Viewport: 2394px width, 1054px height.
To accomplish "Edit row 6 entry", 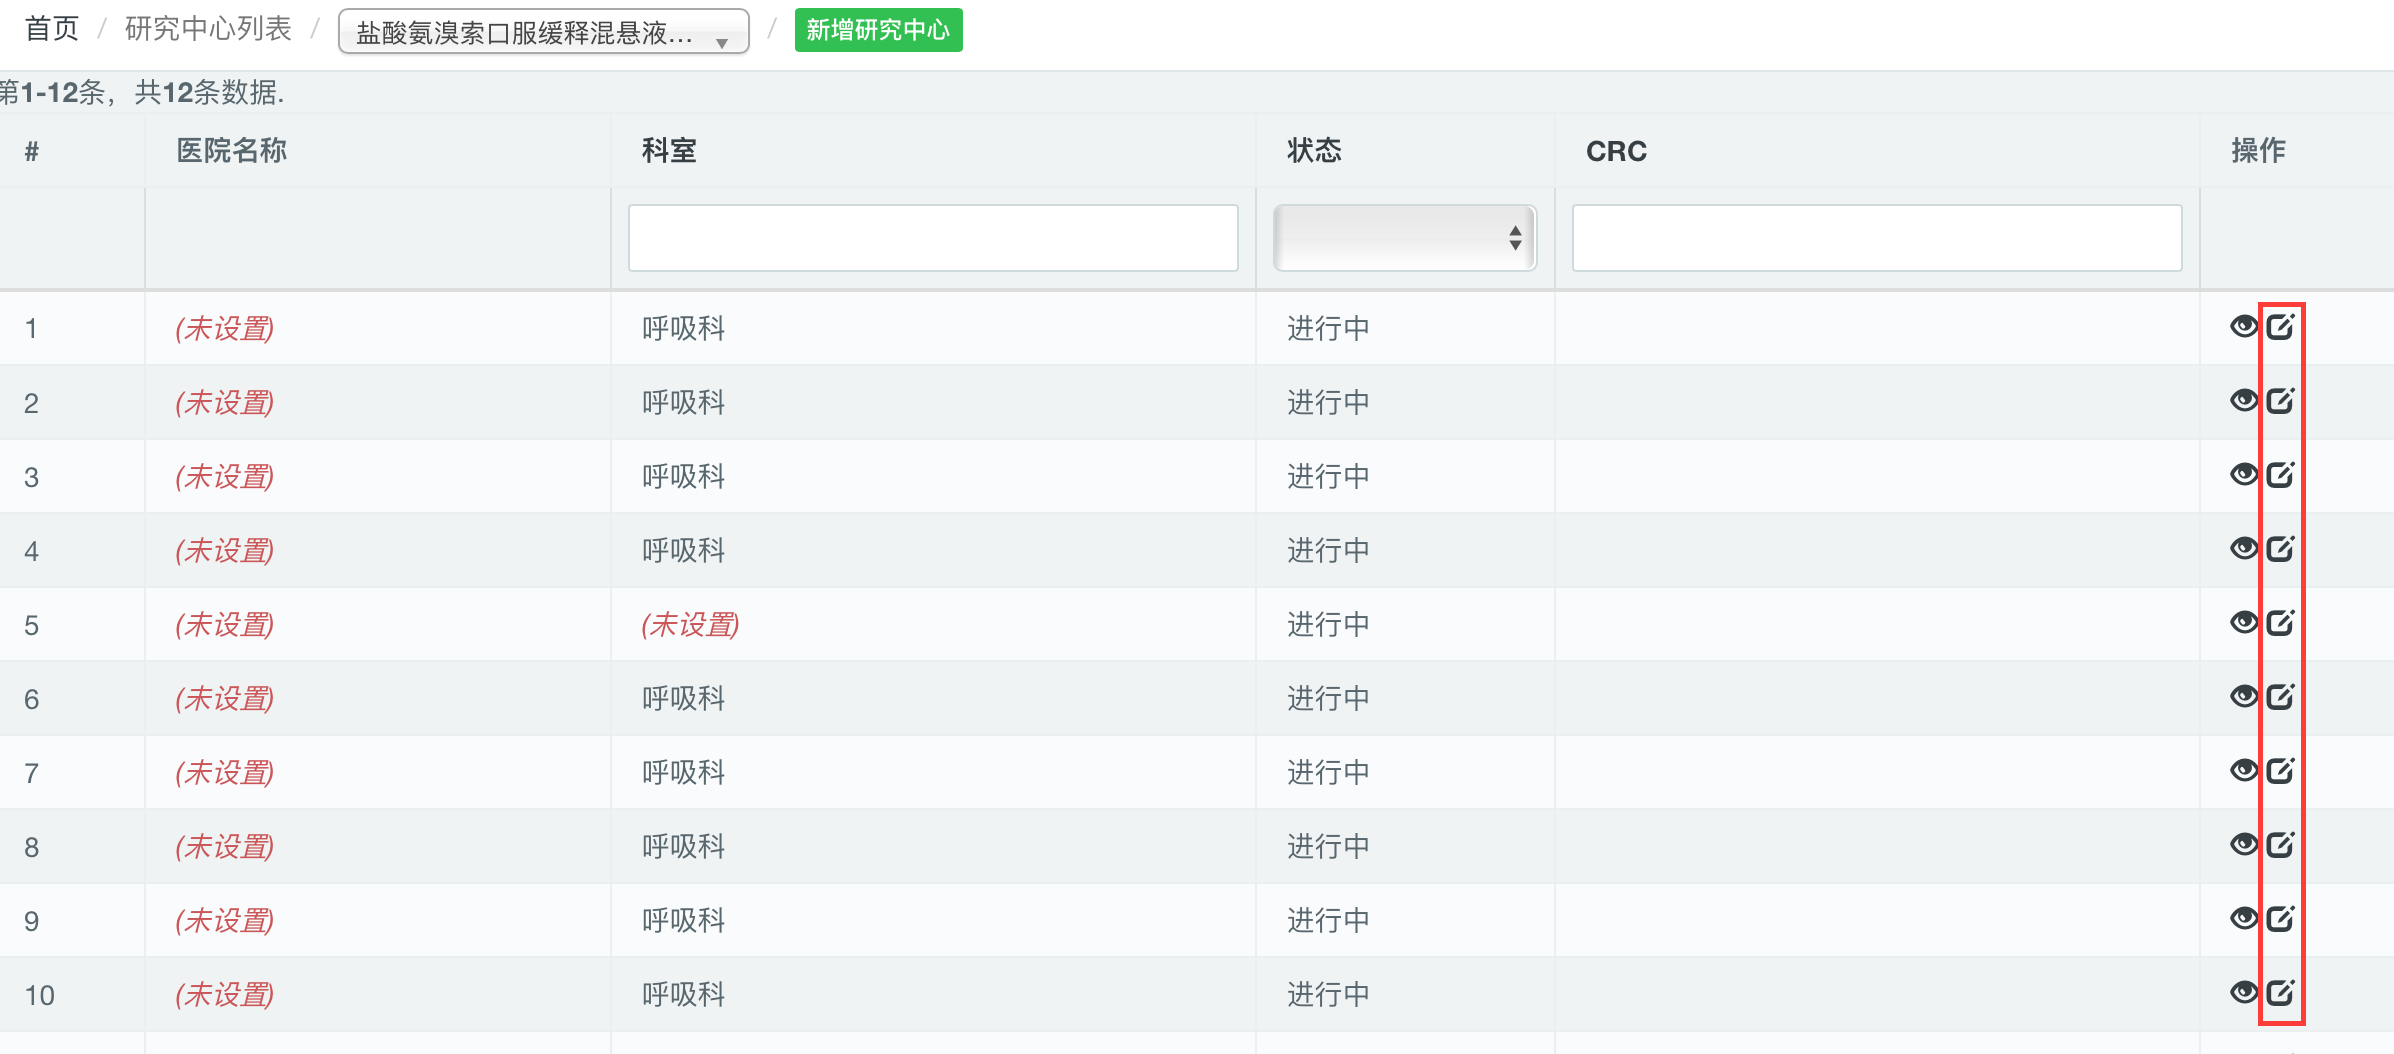I will click(2280, 696).
